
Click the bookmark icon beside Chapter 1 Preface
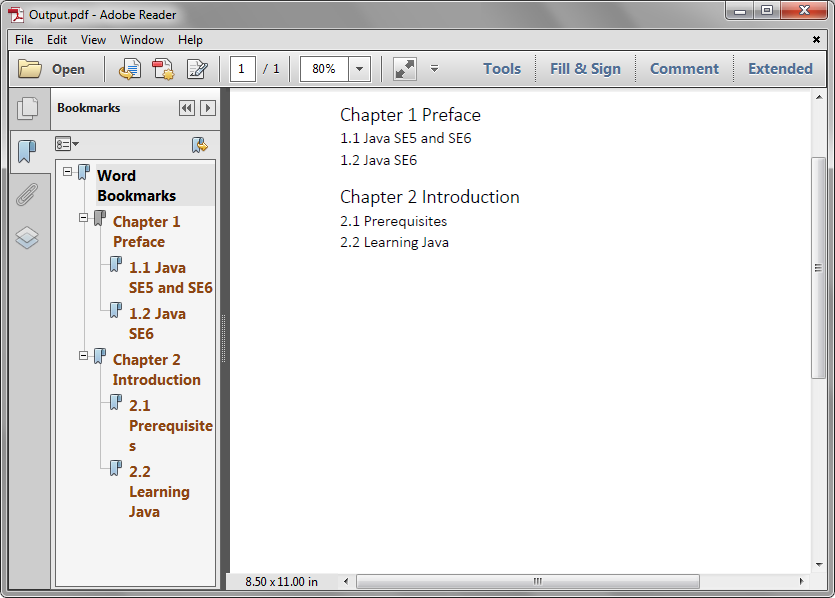point(100,218)
